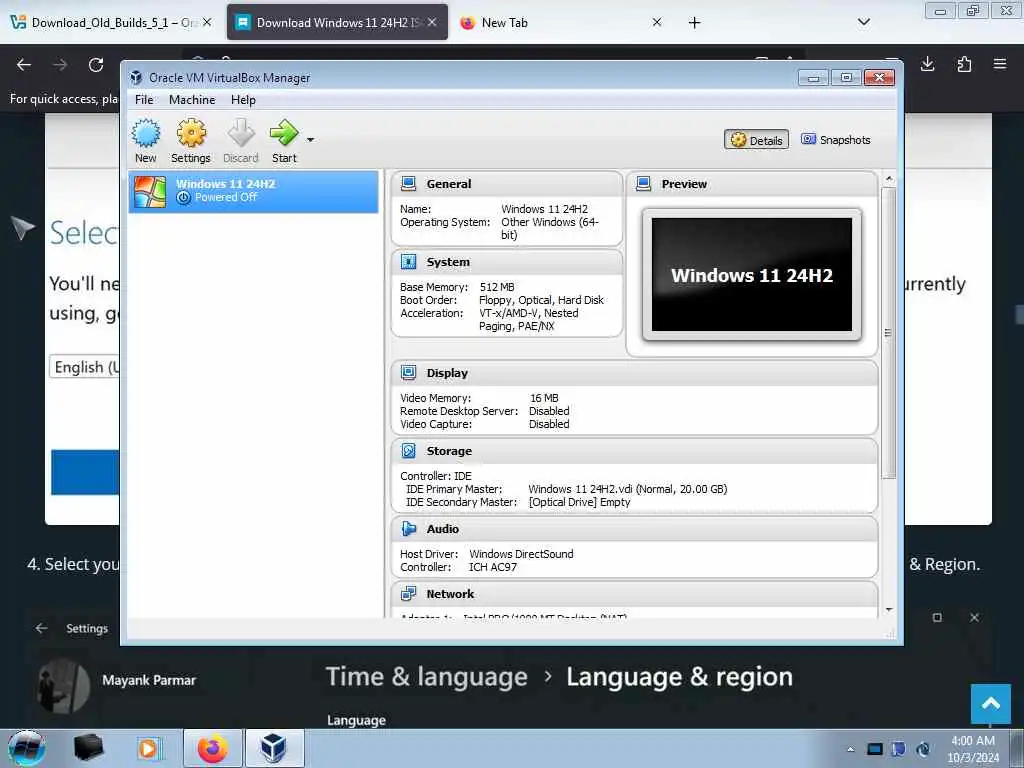Click the details pane scroll down arrow
Viewport: 1024px width, 768px height.
(x=889, y=610)
